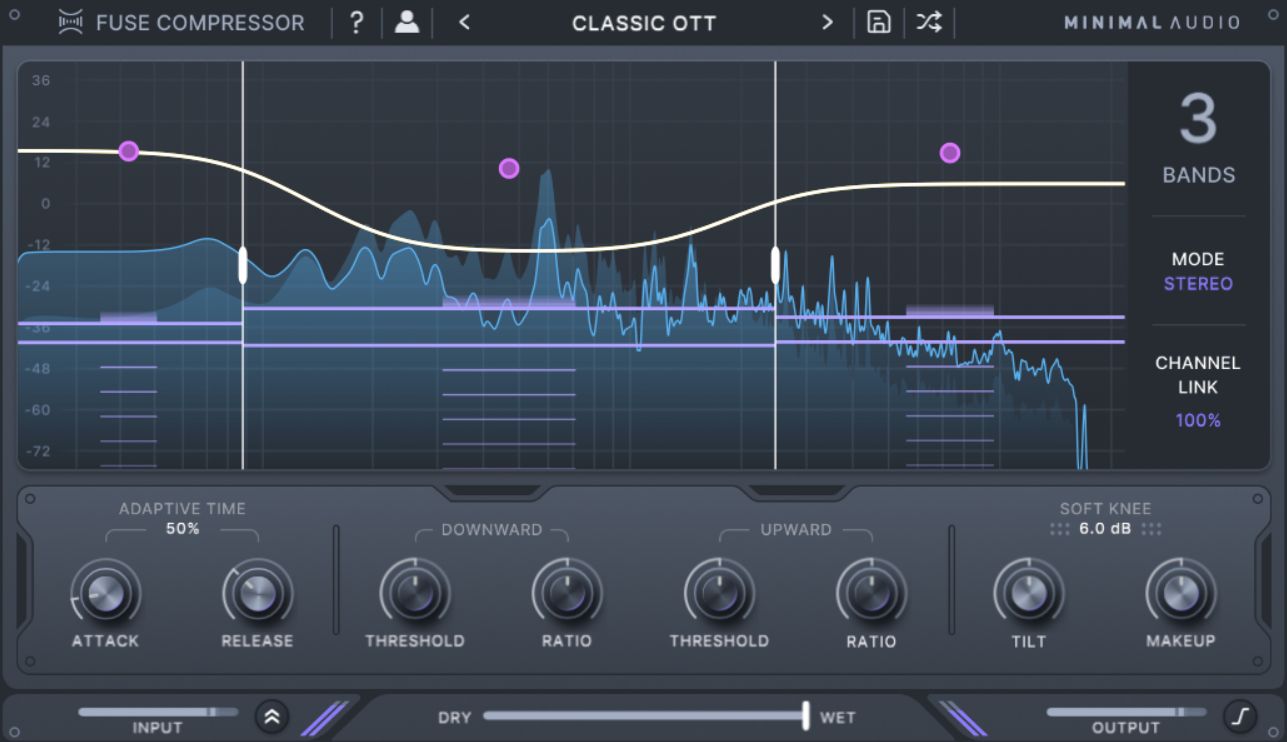Viewport: 1287px width, 742px height.
Task: Click the RELEASE knob
Action: tap(257, 594)
